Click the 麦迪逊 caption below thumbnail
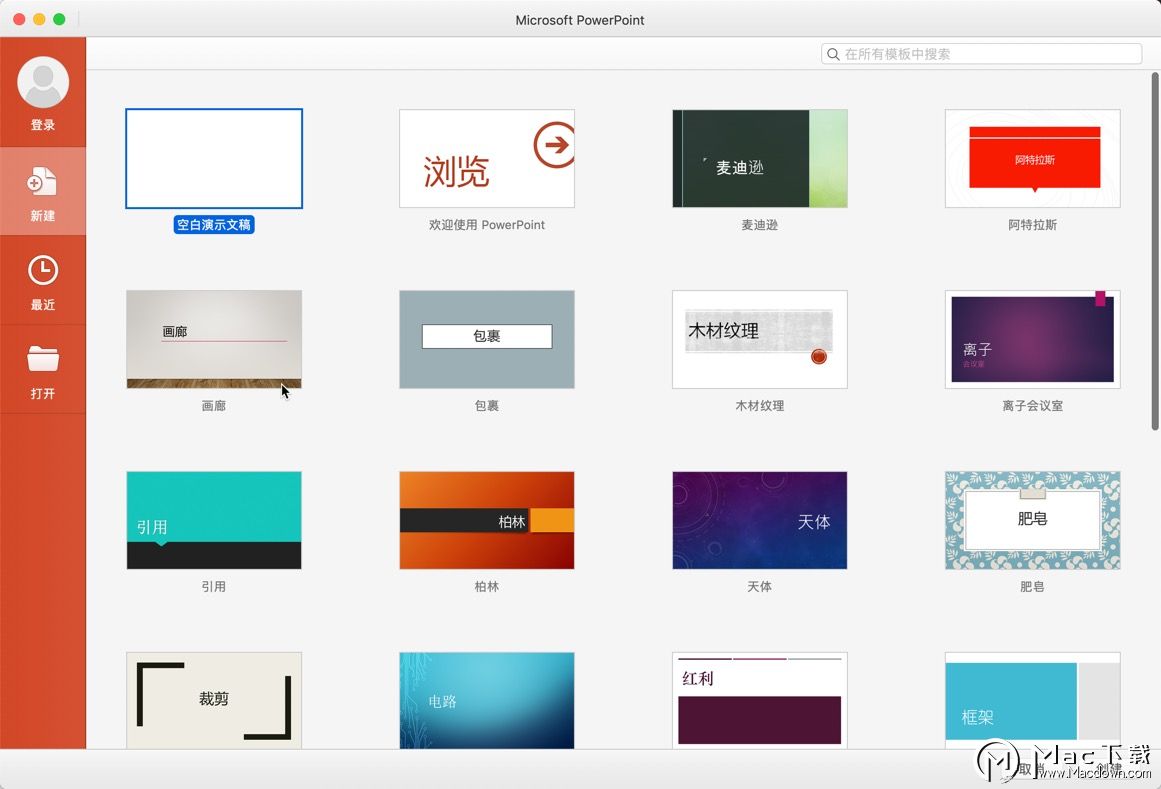Screen dimensions: 1161x789 (760, 225)
